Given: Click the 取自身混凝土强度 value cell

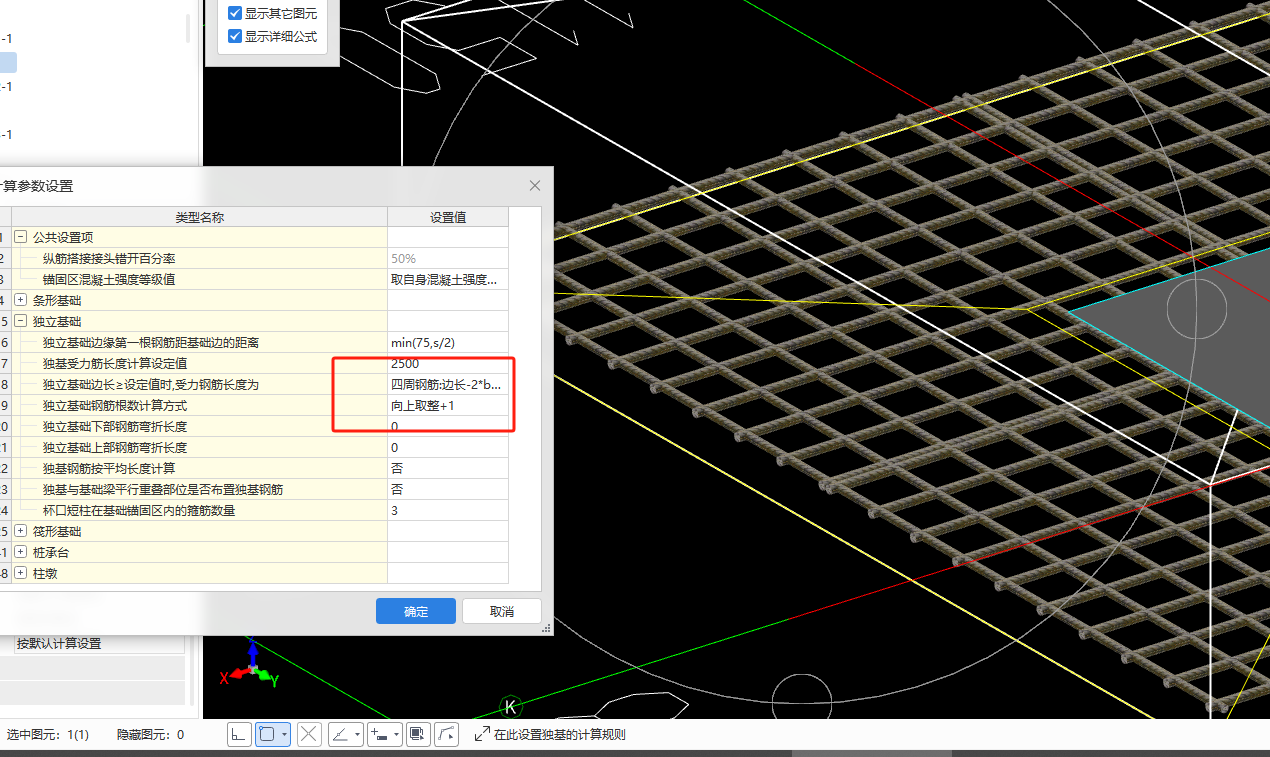Looking at the screenshot, I should point(448,279).
